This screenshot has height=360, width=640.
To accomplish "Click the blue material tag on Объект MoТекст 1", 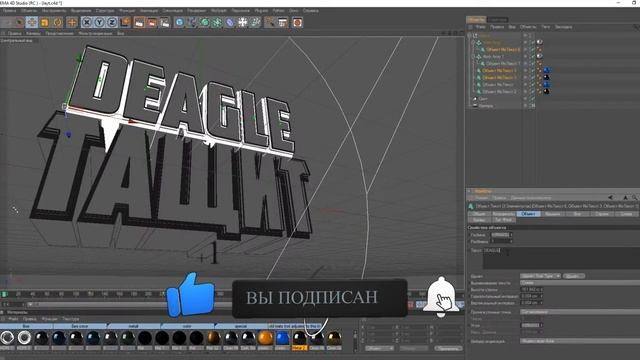I will 546,70.
